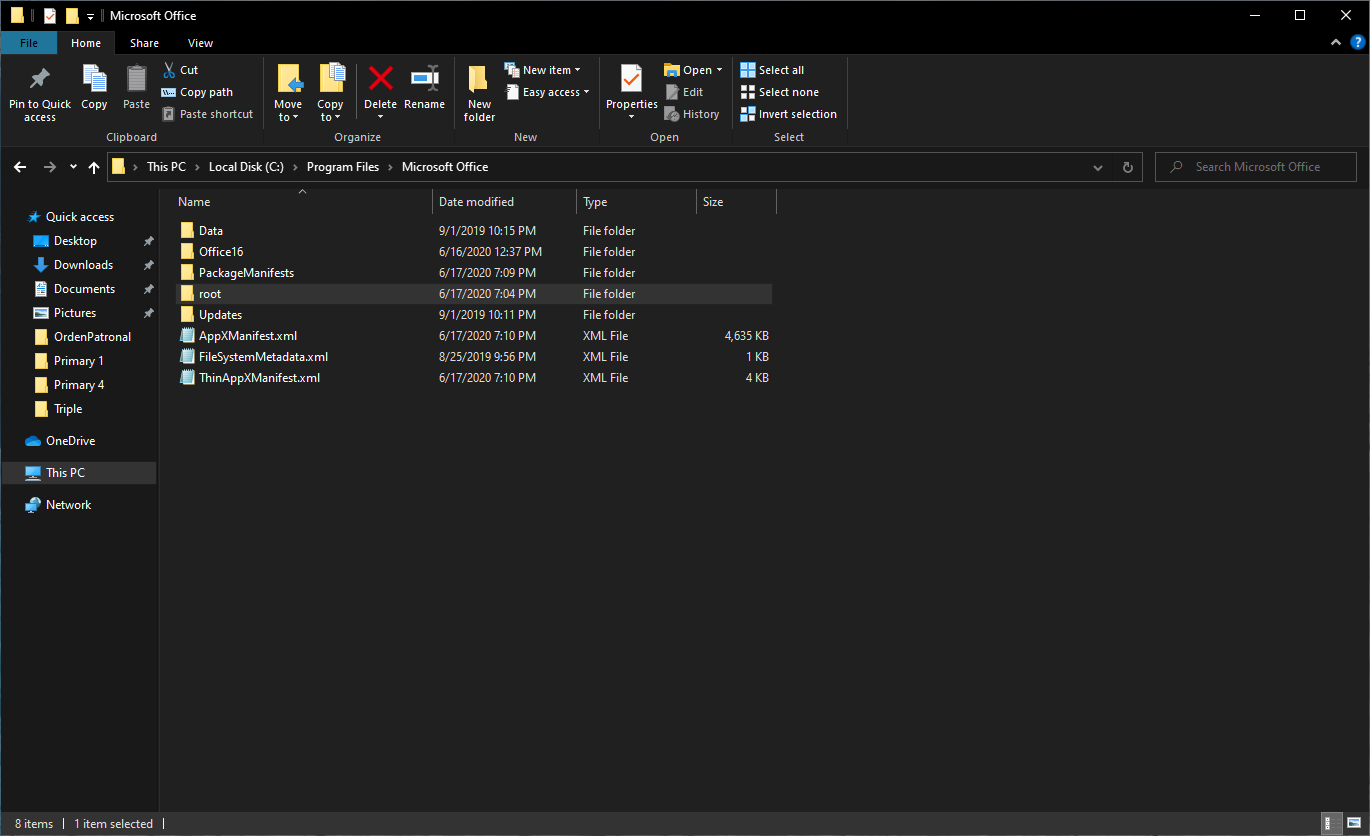Click the Pin to Quick access icon
The height and width of the screenshot is (836, 1370).
coord(40,78)
